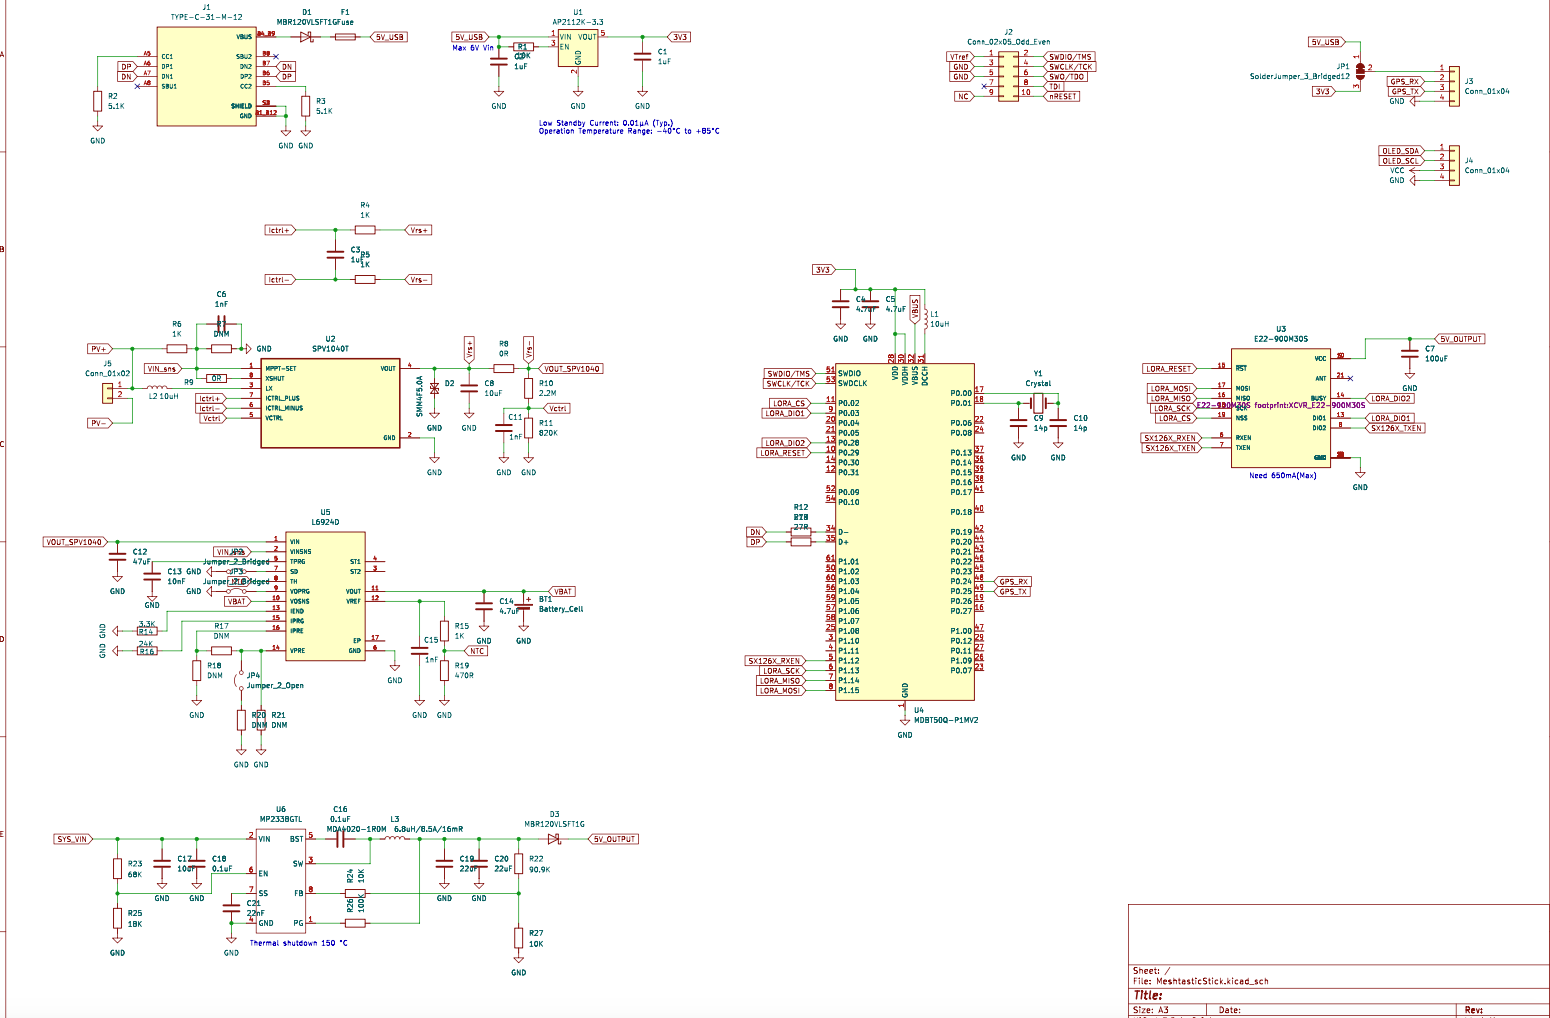Screen dimensions: 1550x1018
Task: Click the VTref net label
Action: click(959, 57)
